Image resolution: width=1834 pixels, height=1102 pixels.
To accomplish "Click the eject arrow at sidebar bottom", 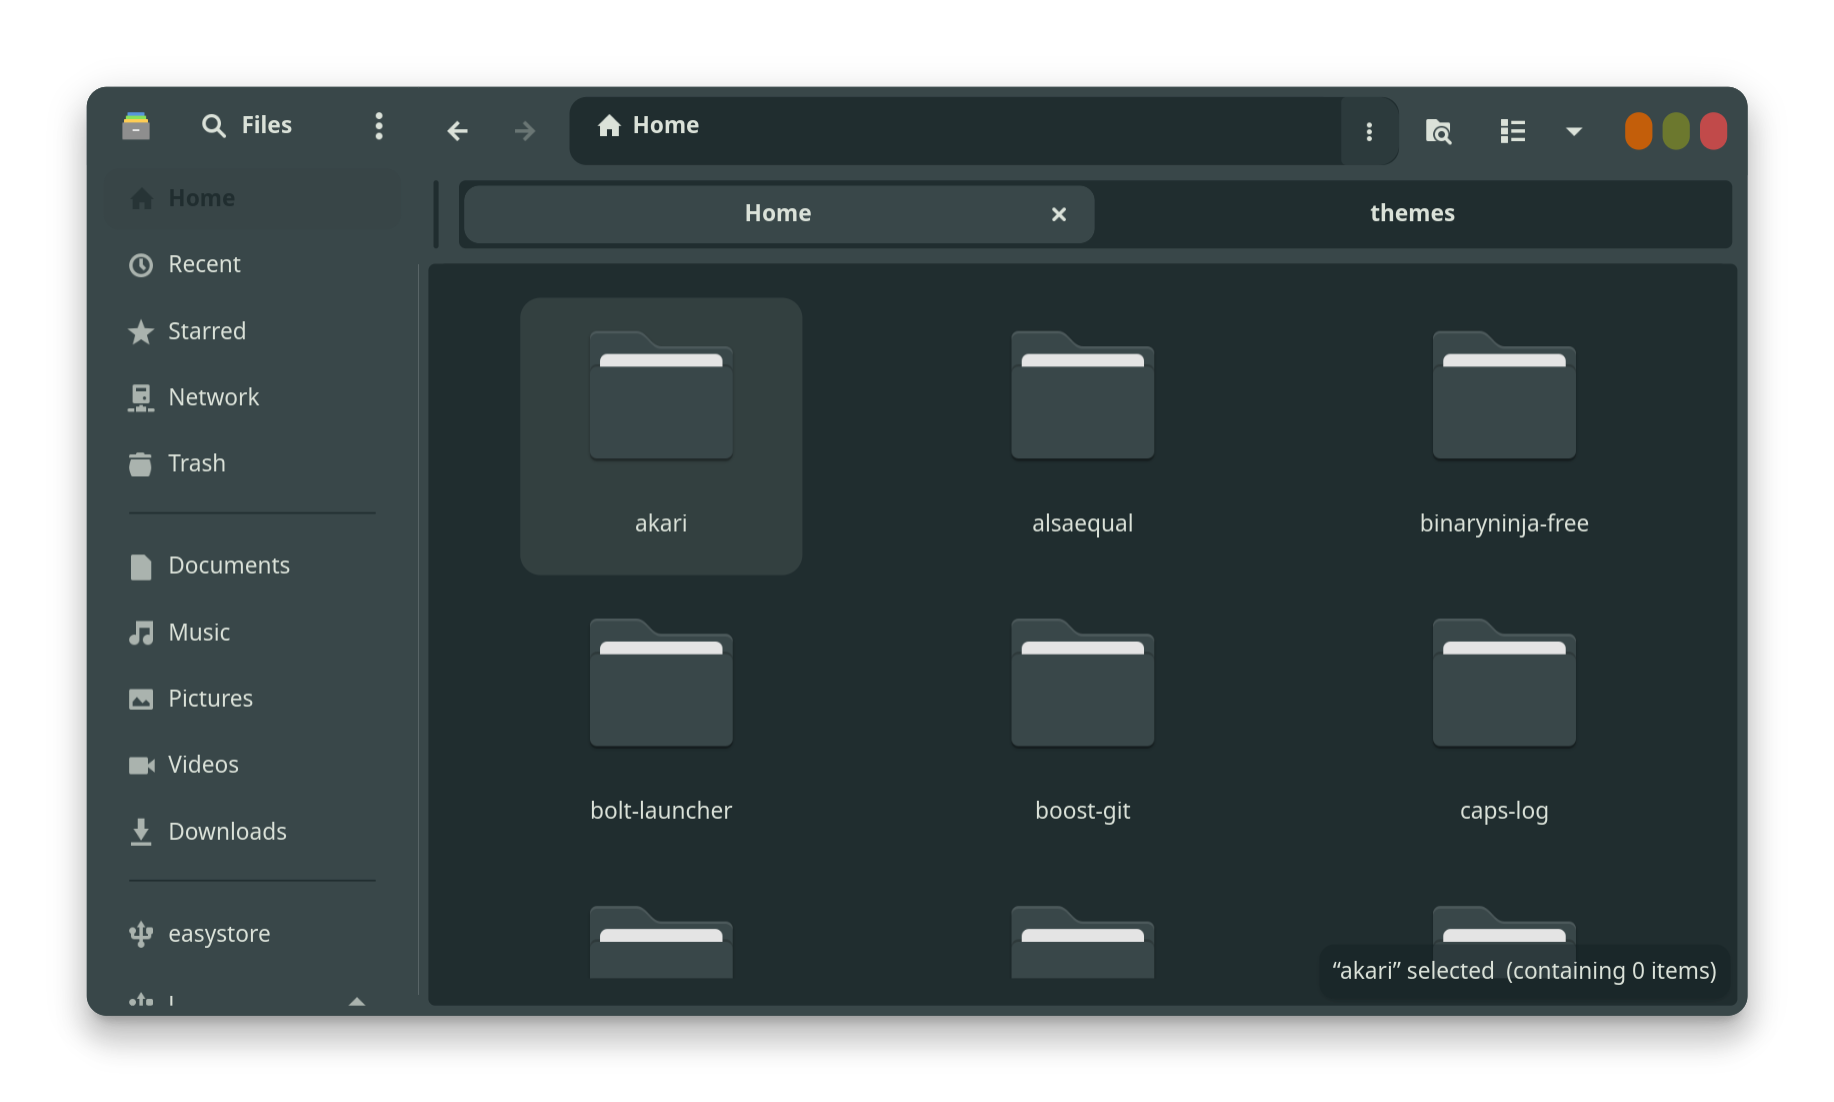I will pyautogui.click(x=357, y=1001).
